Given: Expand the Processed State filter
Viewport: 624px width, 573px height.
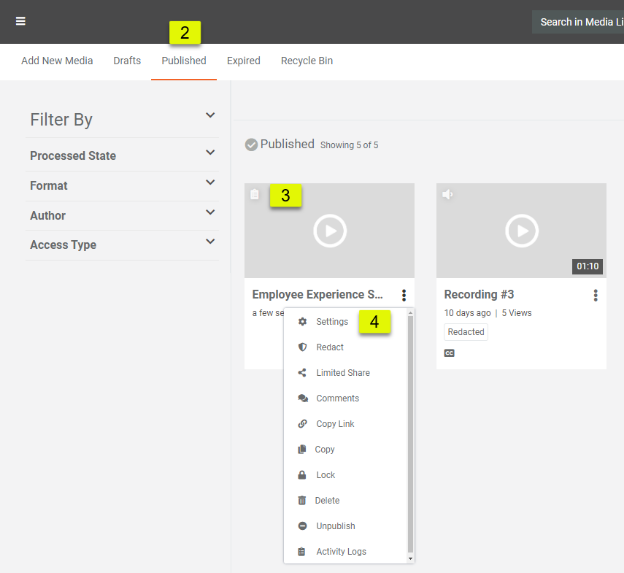Looking at the screenshot, I should tap(210, 153).
